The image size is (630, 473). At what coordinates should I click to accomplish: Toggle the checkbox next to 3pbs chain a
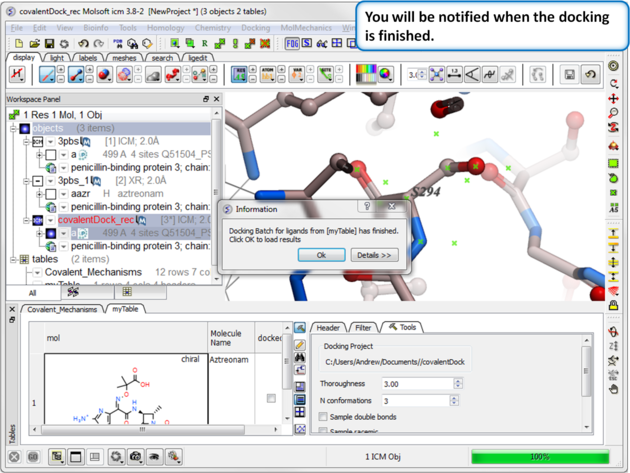[x=51, y=155]
